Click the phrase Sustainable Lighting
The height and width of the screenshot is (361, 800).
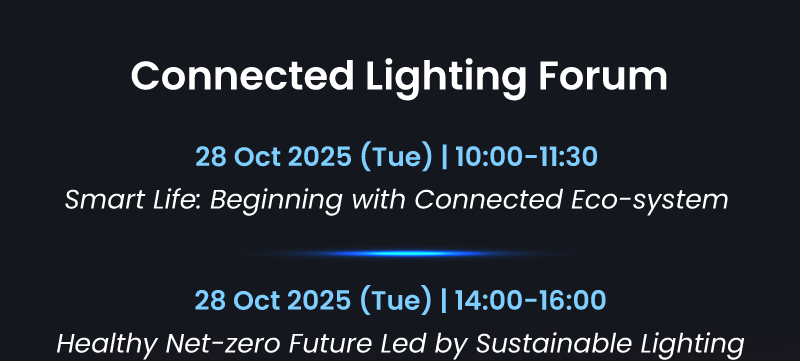pyautogui.click(x=610, y=345)
